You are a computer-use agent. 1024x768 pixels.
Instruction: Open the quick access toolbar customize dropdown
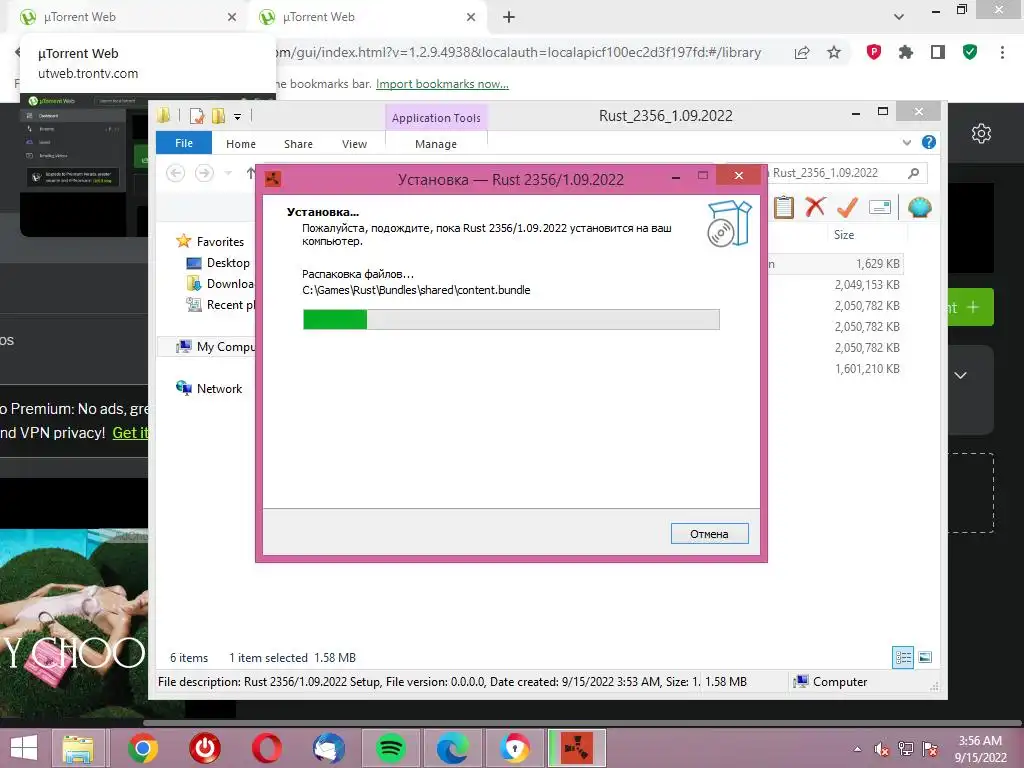coord(237,117)
